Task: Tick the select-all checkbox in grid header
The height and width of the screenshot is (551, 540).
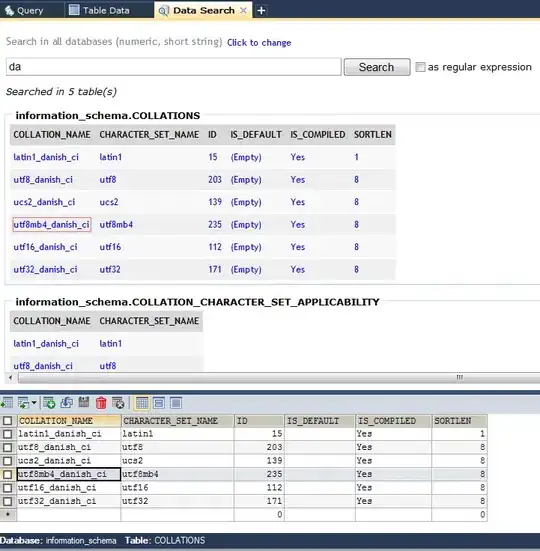Action: (7, 420)
